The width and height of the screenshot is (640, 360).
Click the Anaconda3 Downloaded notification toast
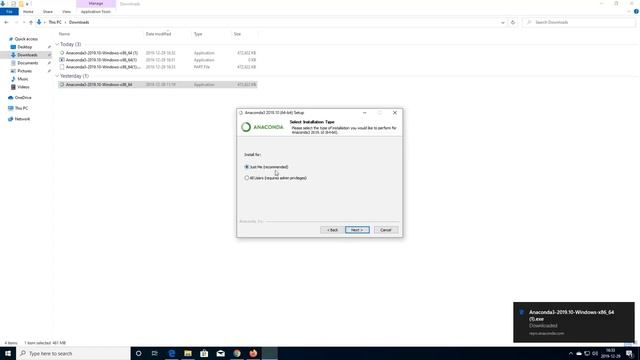click(574, 322)
